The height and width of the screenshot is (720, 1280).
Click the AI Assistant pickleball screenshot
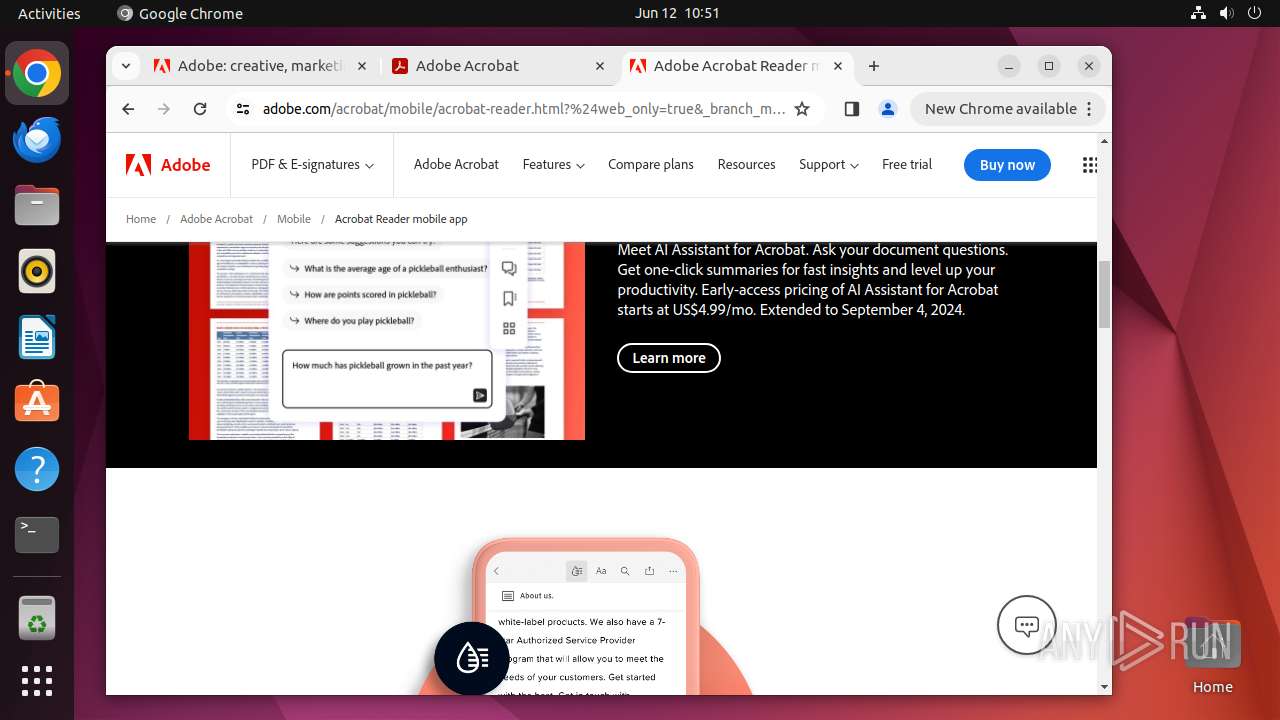[x=387, y=340]
